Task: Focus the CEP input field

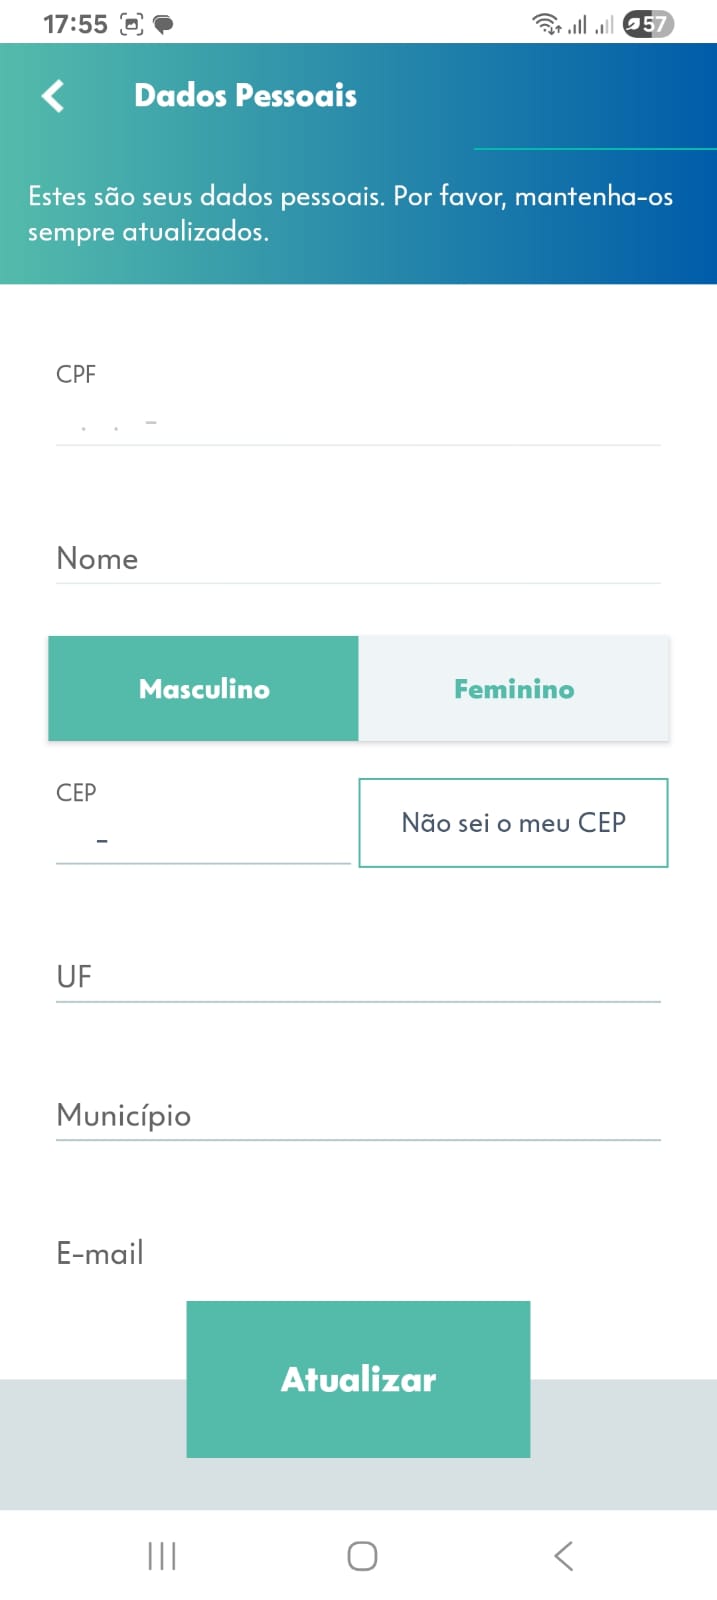Action: coord(203,840)
